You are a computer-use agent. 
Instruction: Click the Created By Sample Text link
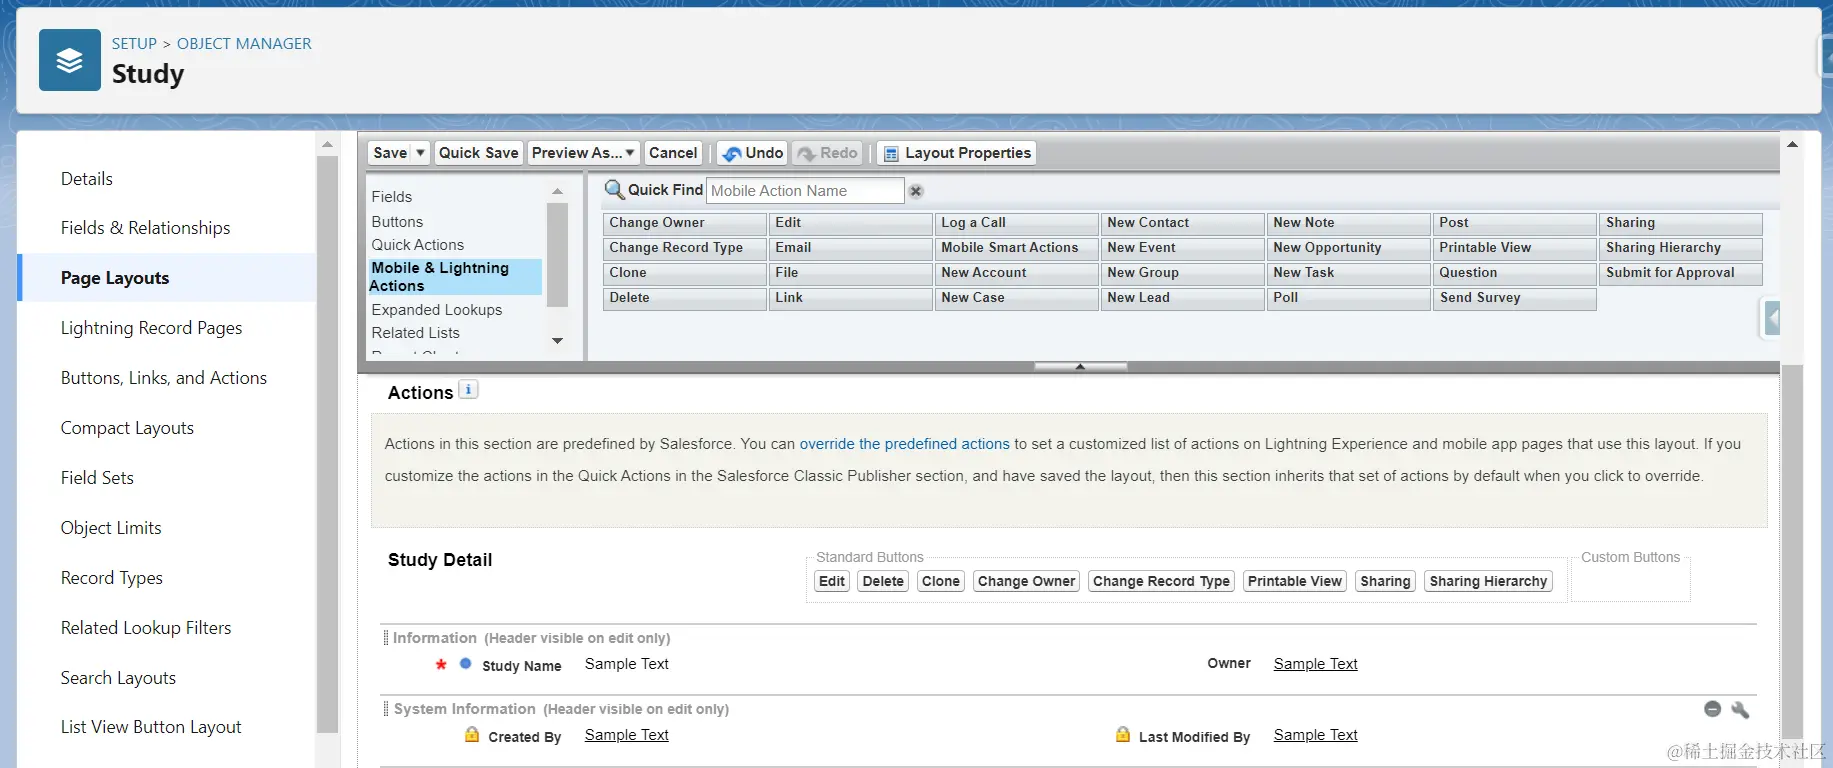click(x=627, y=735)
